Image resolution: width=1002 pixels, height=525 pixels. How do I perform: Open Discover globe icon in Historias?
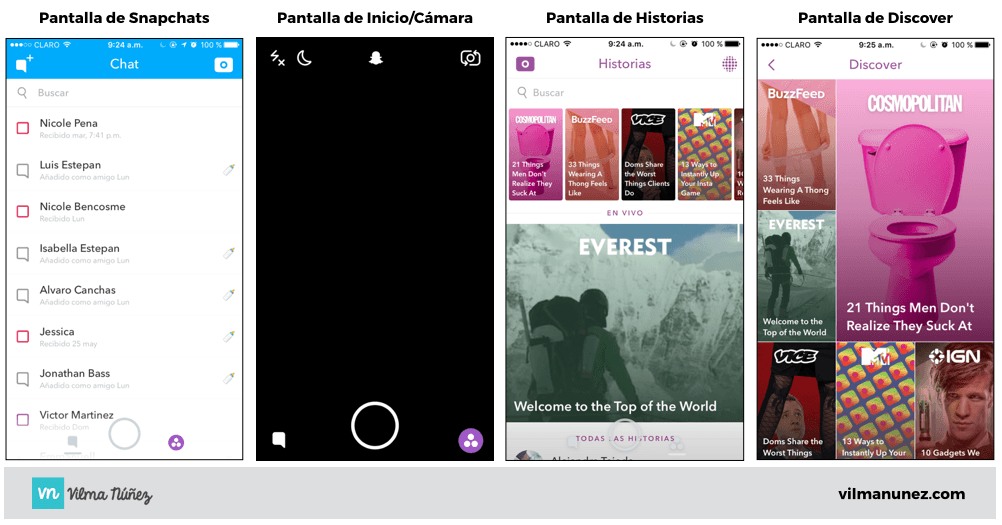729,64
